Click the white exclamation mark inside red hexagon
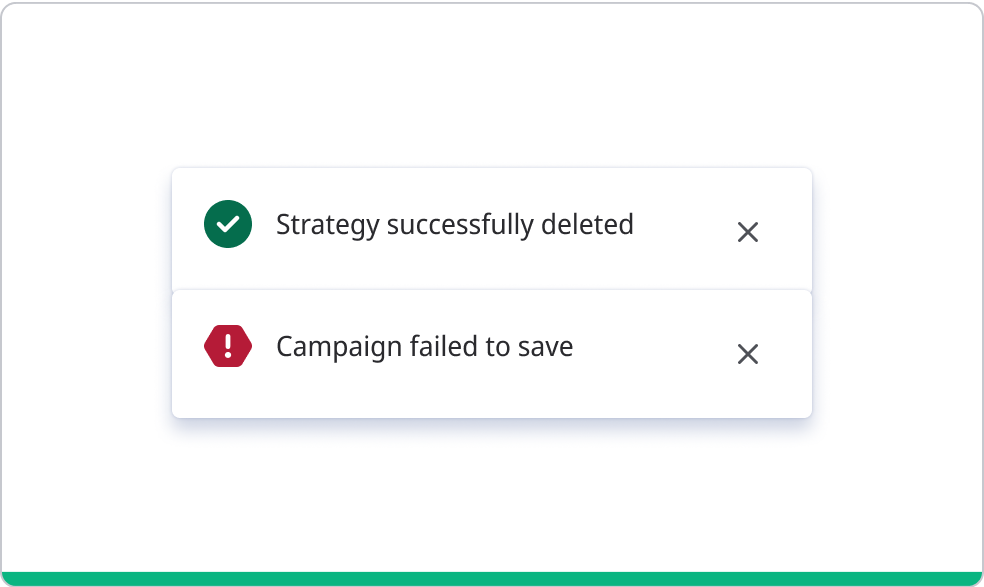The height and width of the screenshot is (587, 984). click(x=228, y=346)
